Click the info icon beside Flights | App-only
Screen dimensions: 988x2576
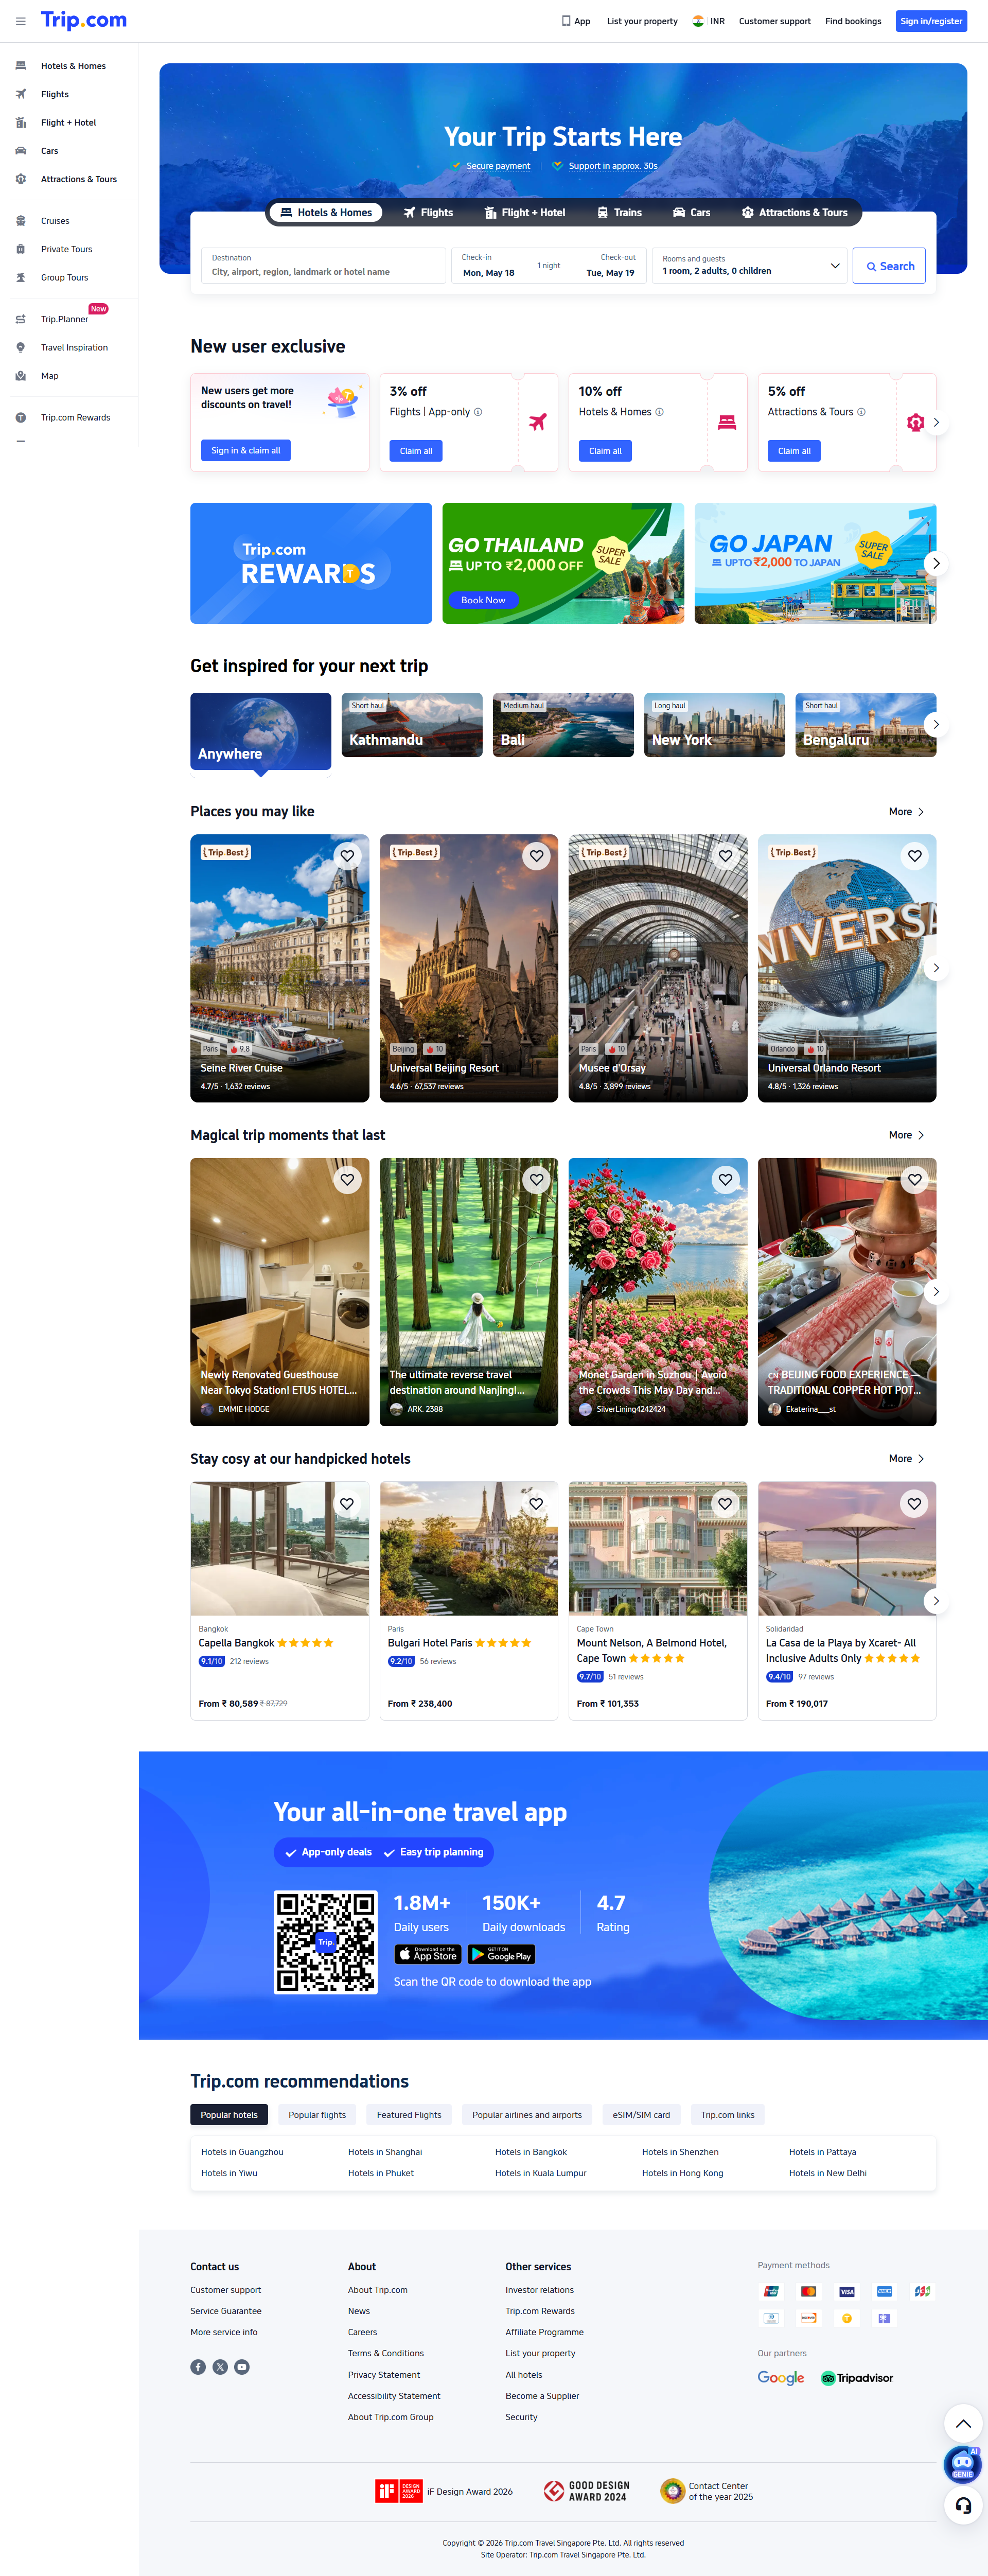[x=478, y=412]
